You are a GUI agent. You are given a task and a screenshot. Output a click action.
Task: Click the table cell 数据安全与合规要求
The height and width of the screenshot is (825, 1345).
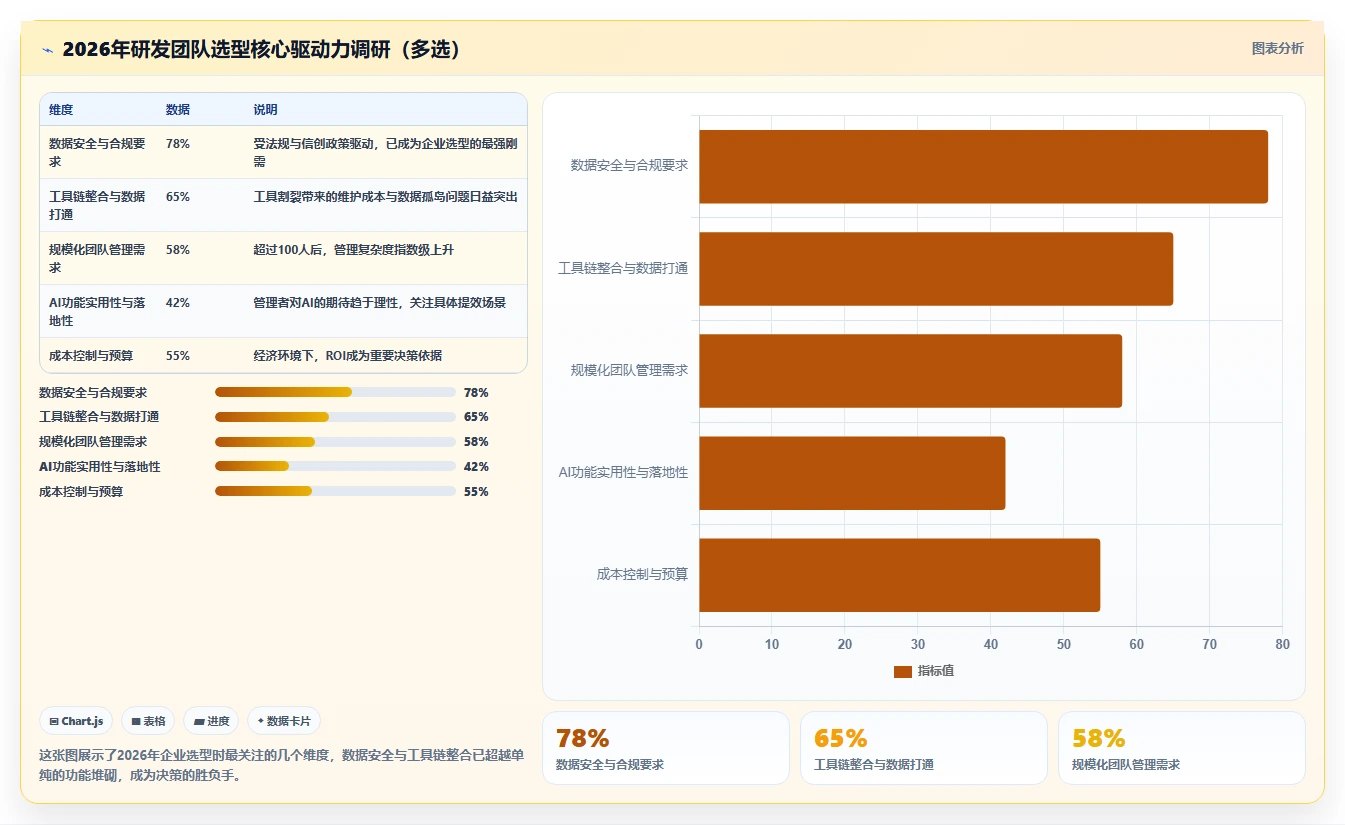click(98, 152)
